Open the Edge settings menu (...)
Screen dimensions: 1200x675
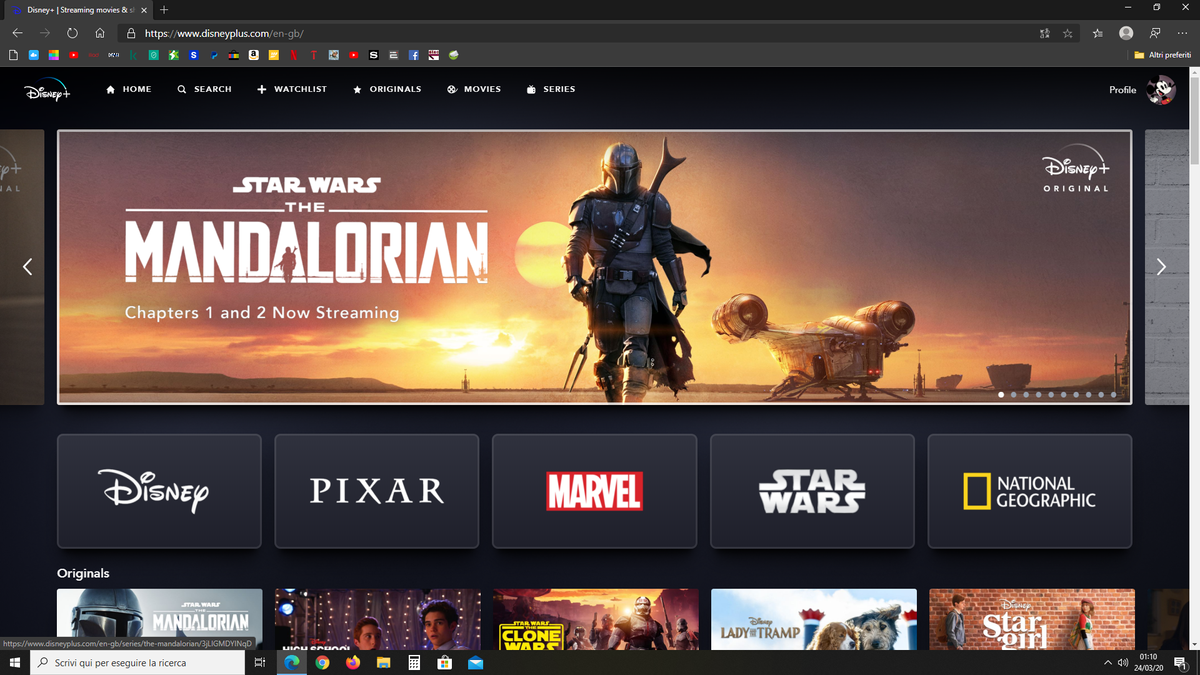pyautogui.click(x=1181, y=33)
